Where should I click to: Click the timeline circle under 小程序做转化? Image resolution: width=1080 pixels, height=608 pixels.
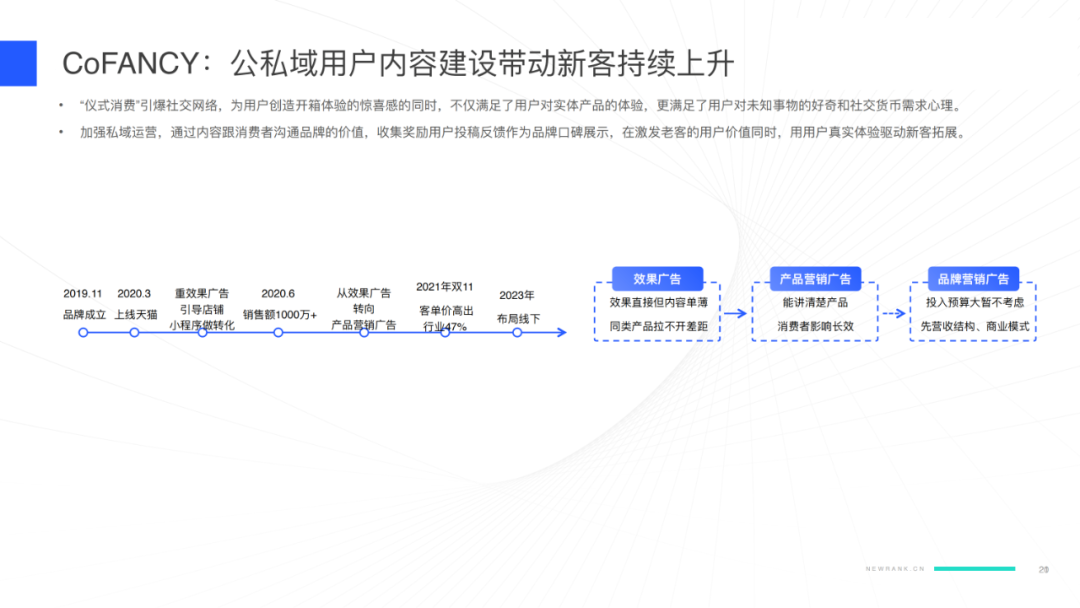[x=202, y=333]
